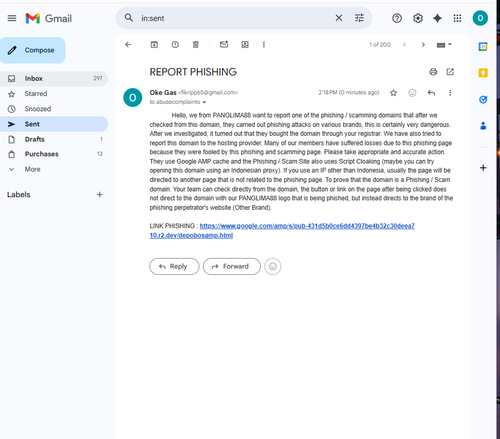Select the Sent folder
500x439 pixels.
[54, 124]
